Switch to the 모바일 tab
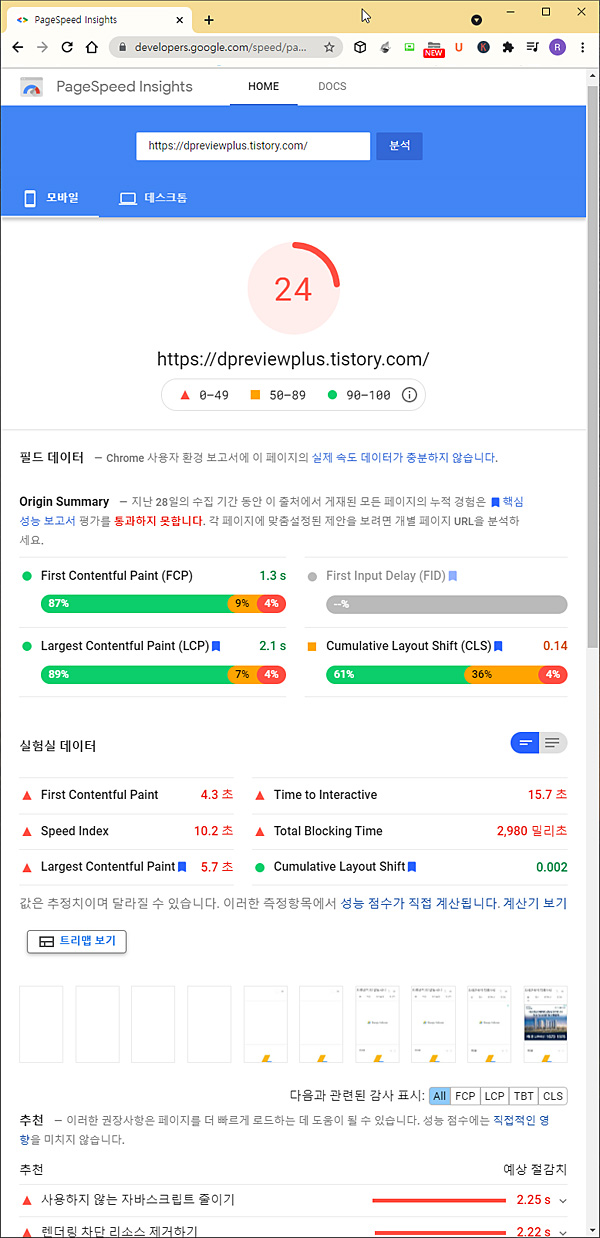This screenshot has width=600, height=1238. point(50,198)
